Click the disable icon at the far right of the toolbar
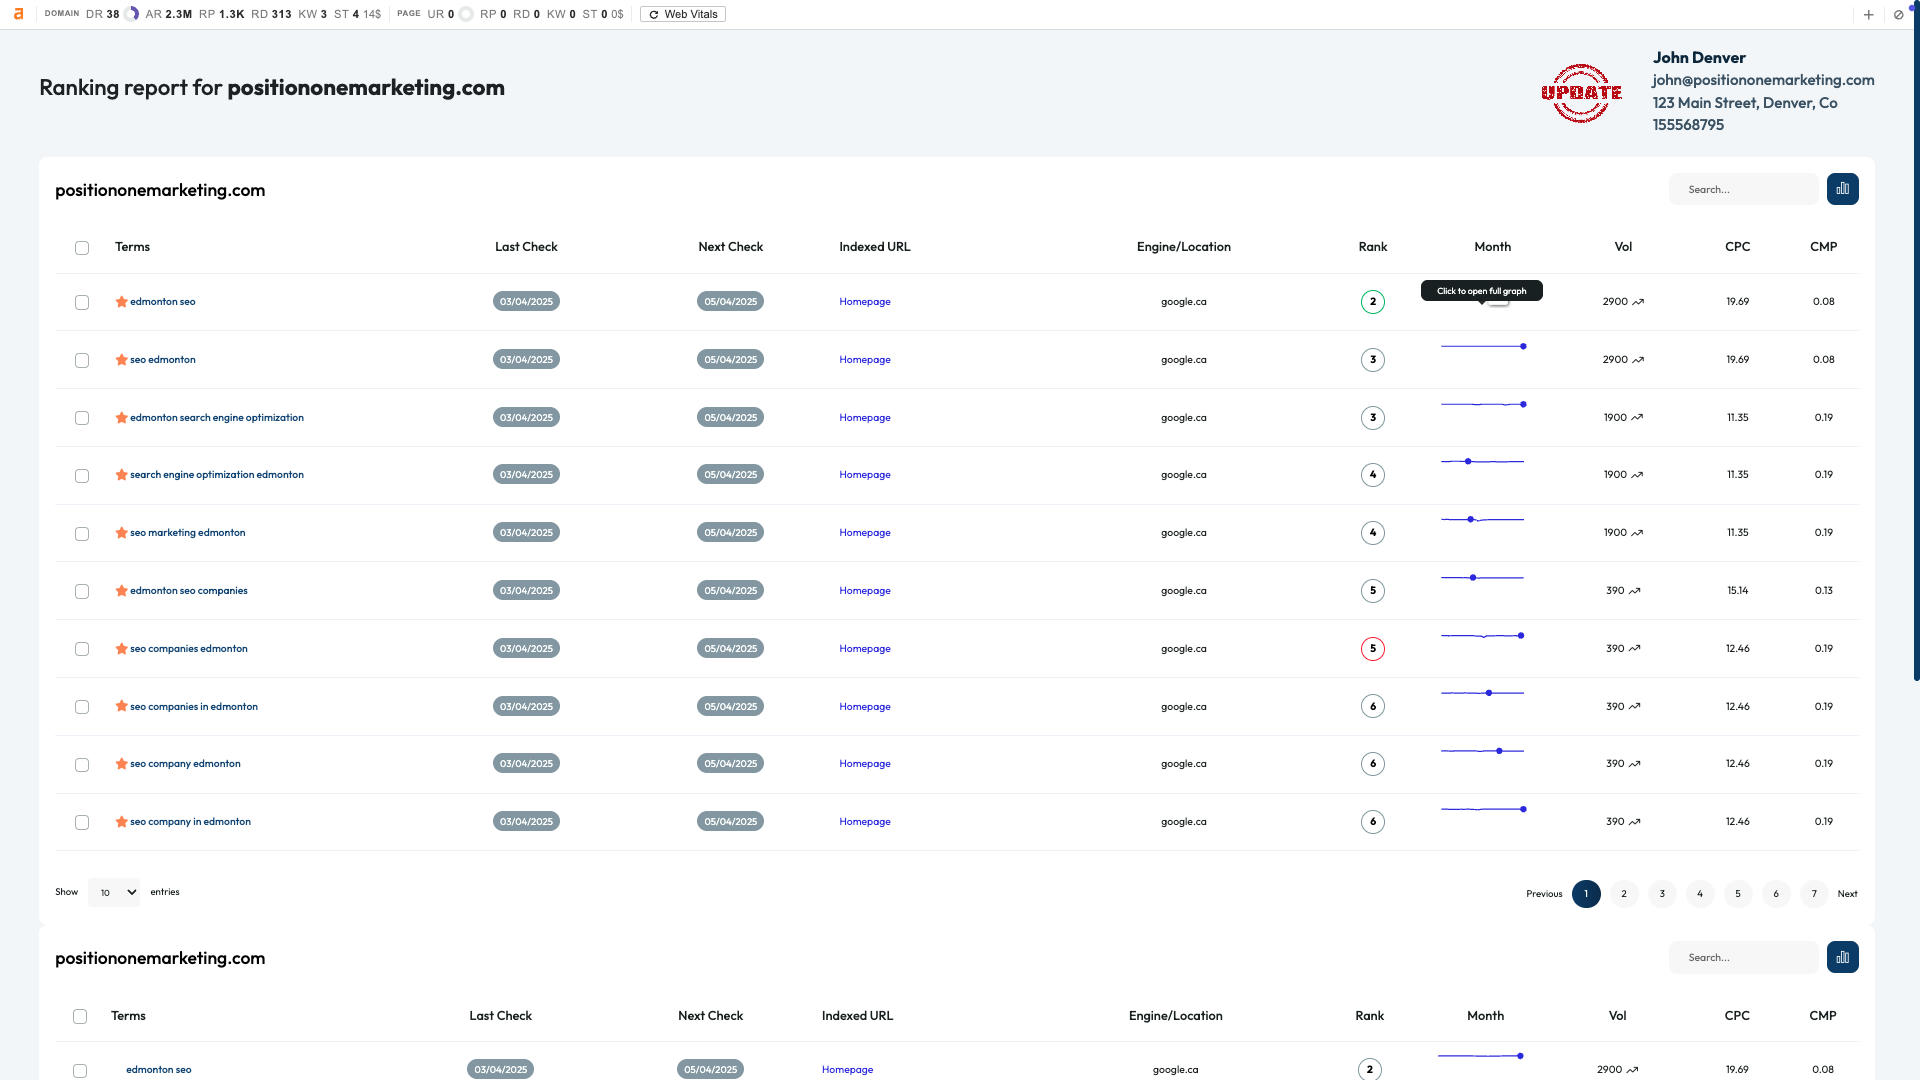Screen dimensions: 1920x1080 [1898, 14]
